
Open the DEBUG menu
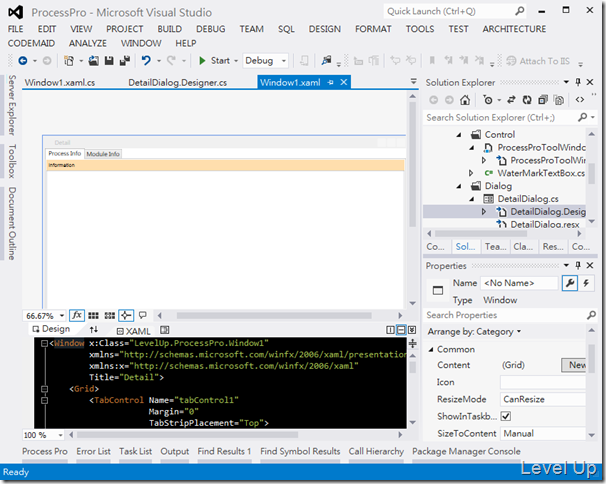[x=210, y=29]
